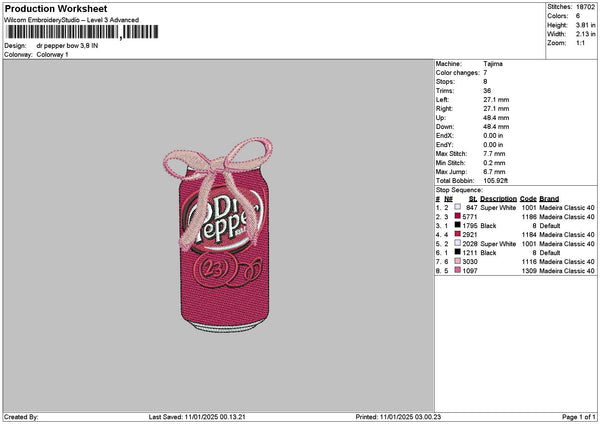600x424 pixels.
Task: Pick the pink swatch beside 1097
Action: [x=457, y=270]
